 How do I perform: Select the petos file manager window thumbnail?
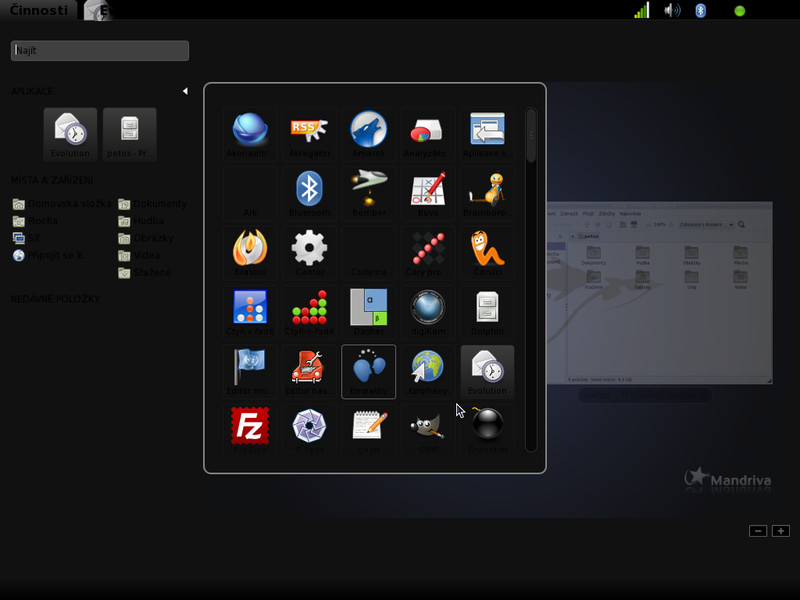pos(659,293)
